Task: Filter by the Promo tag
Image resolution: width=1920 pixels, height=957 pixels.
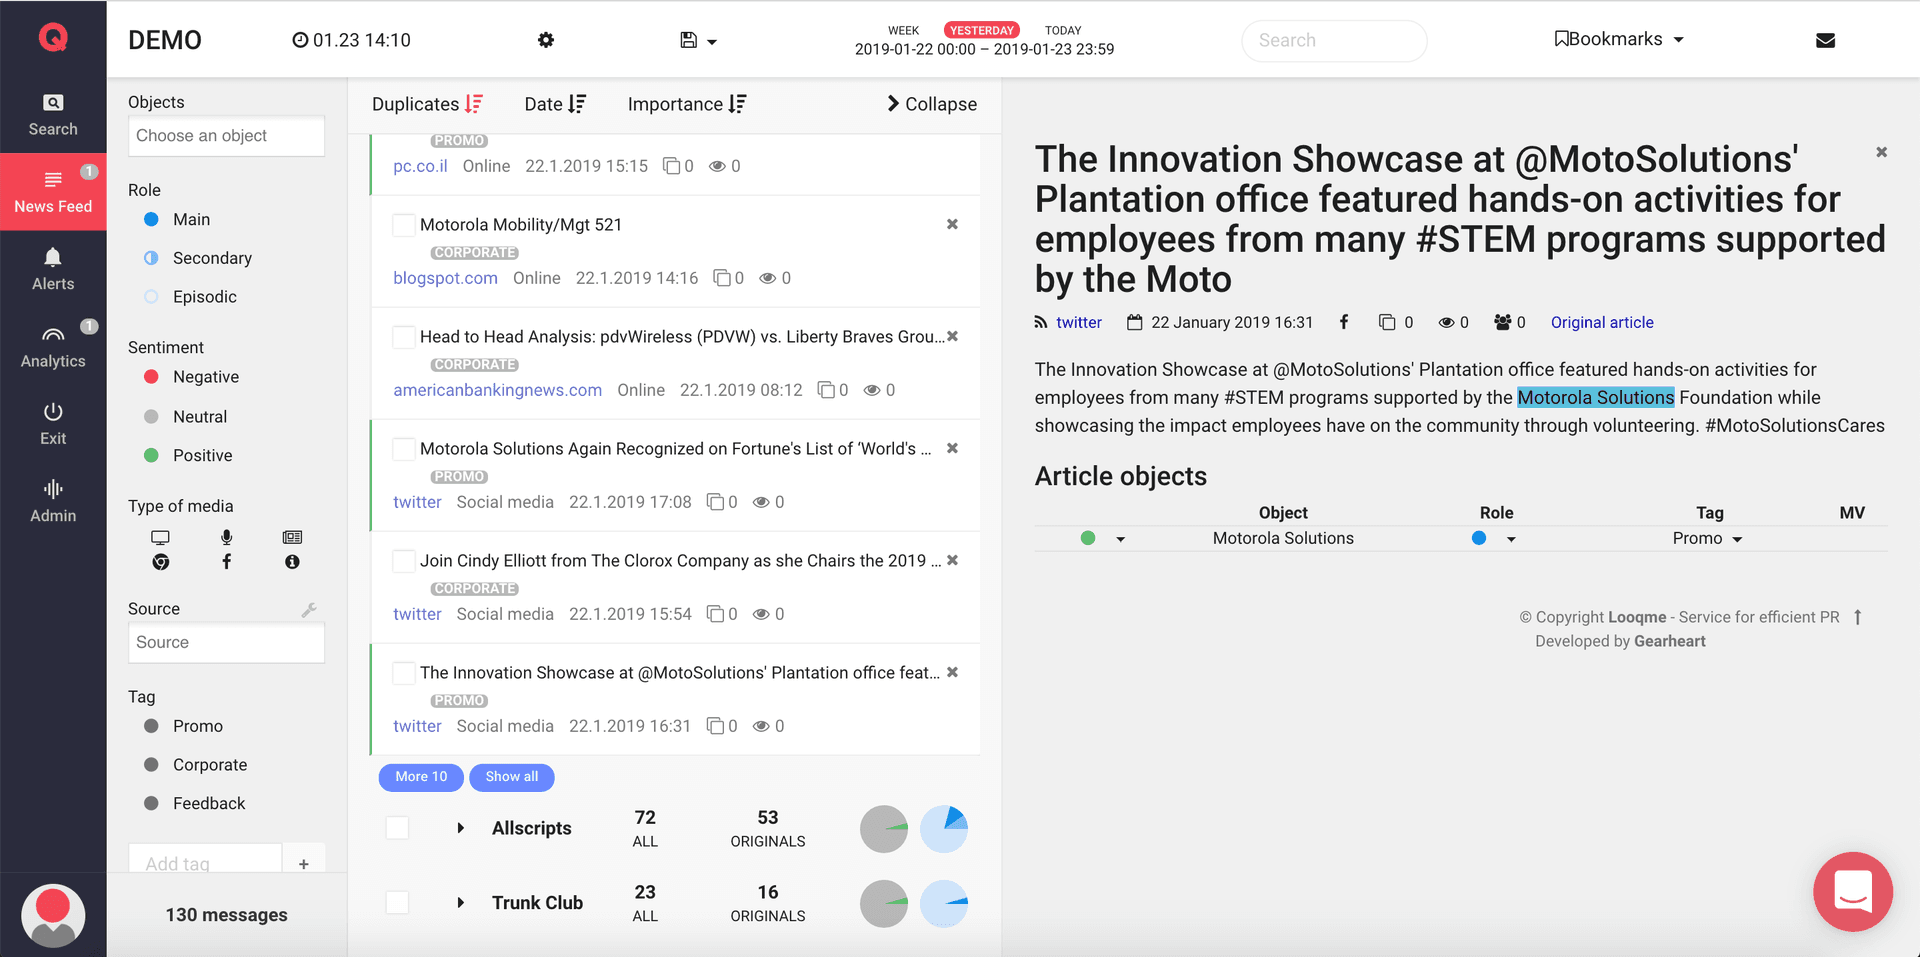Action: [183, 726]
